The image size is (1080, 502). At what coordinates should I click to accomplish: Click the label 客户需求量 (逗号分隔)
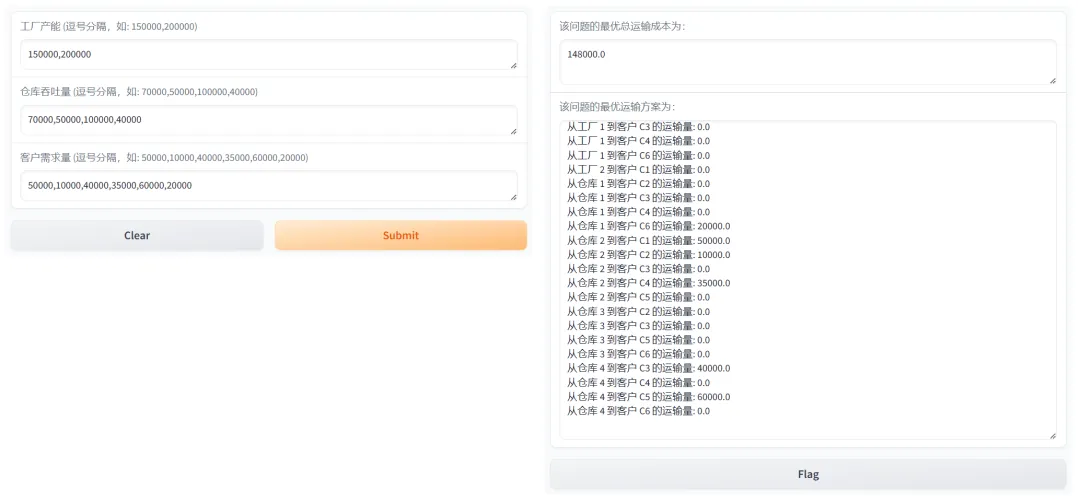click(165, 158)
